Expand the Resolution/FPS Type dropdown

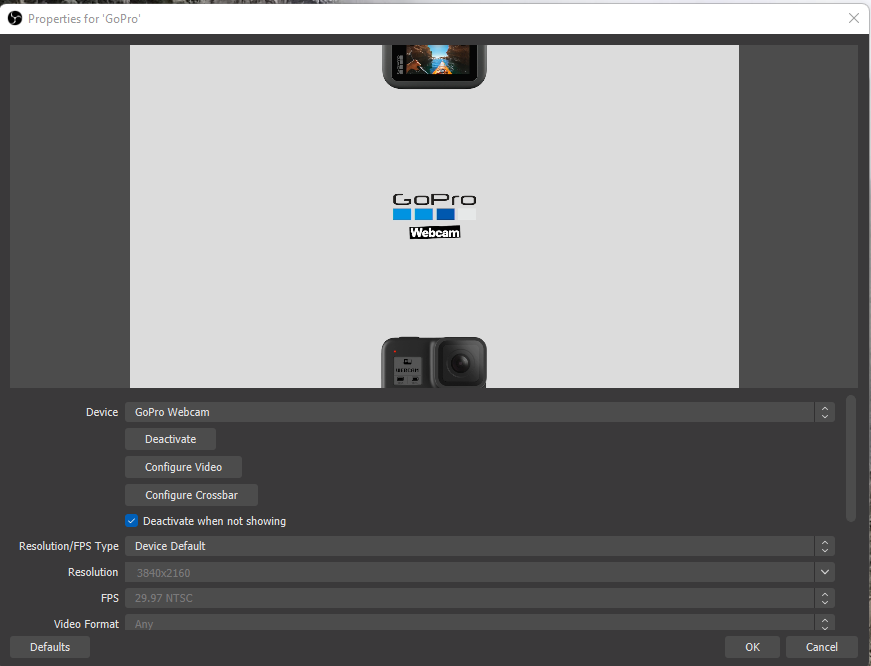[x=479, y=546]
